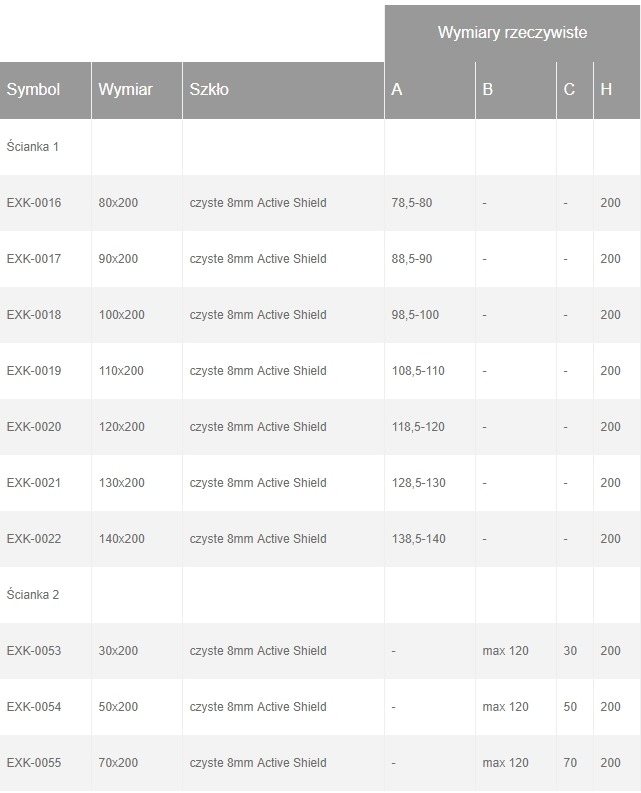Viewport: 641px width, 793px height.
Task: Click the 78,5-80 value in column A
Action: [x=412, y=203]
